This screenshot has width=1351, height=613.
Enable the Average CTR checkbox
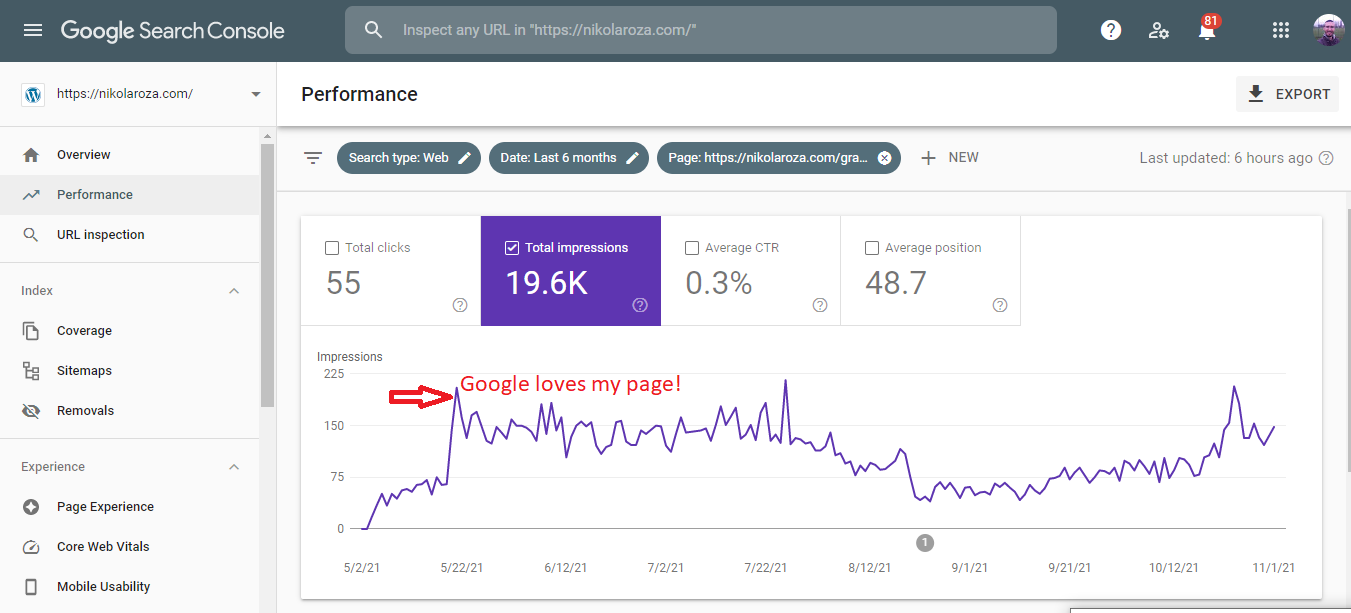[x=692, y=248]
